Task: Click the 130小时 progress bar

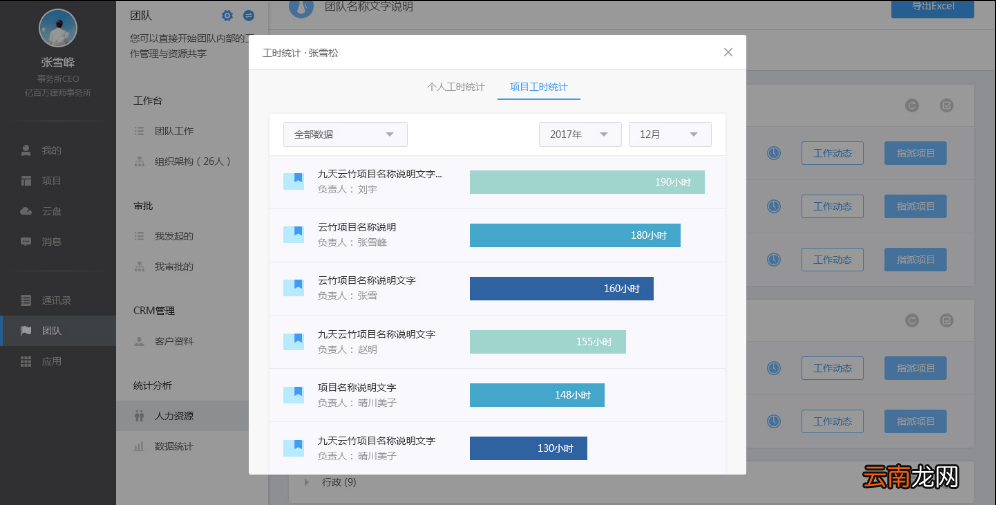Action: (x=528, y=448)
